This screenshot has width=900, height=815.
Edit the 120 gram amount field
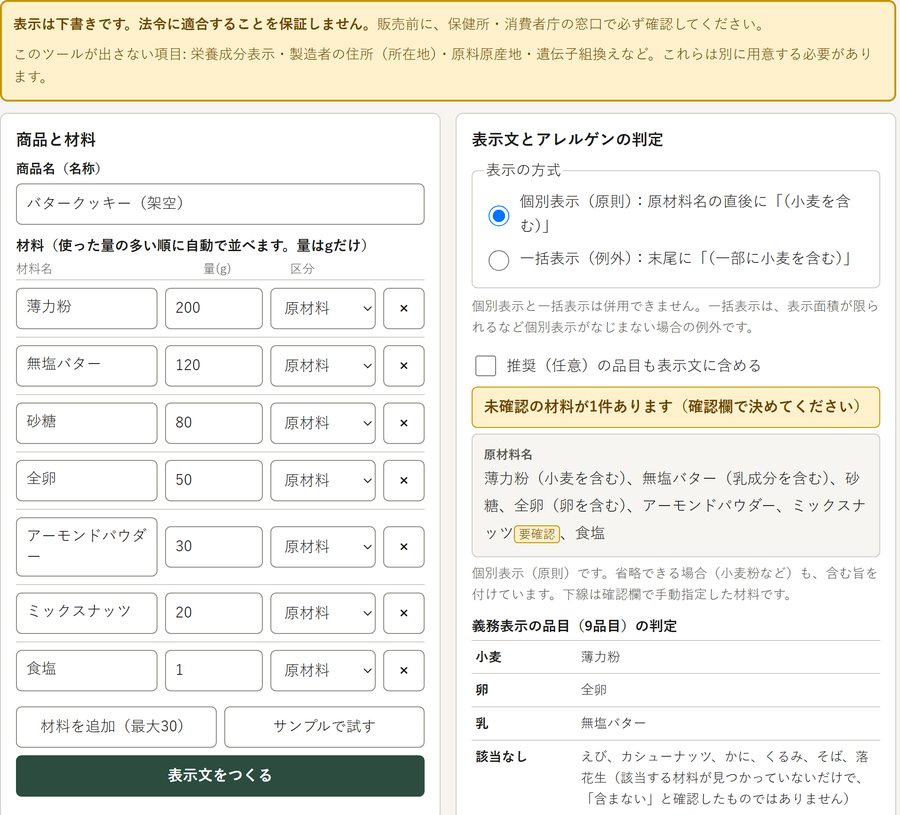point(214,366)
